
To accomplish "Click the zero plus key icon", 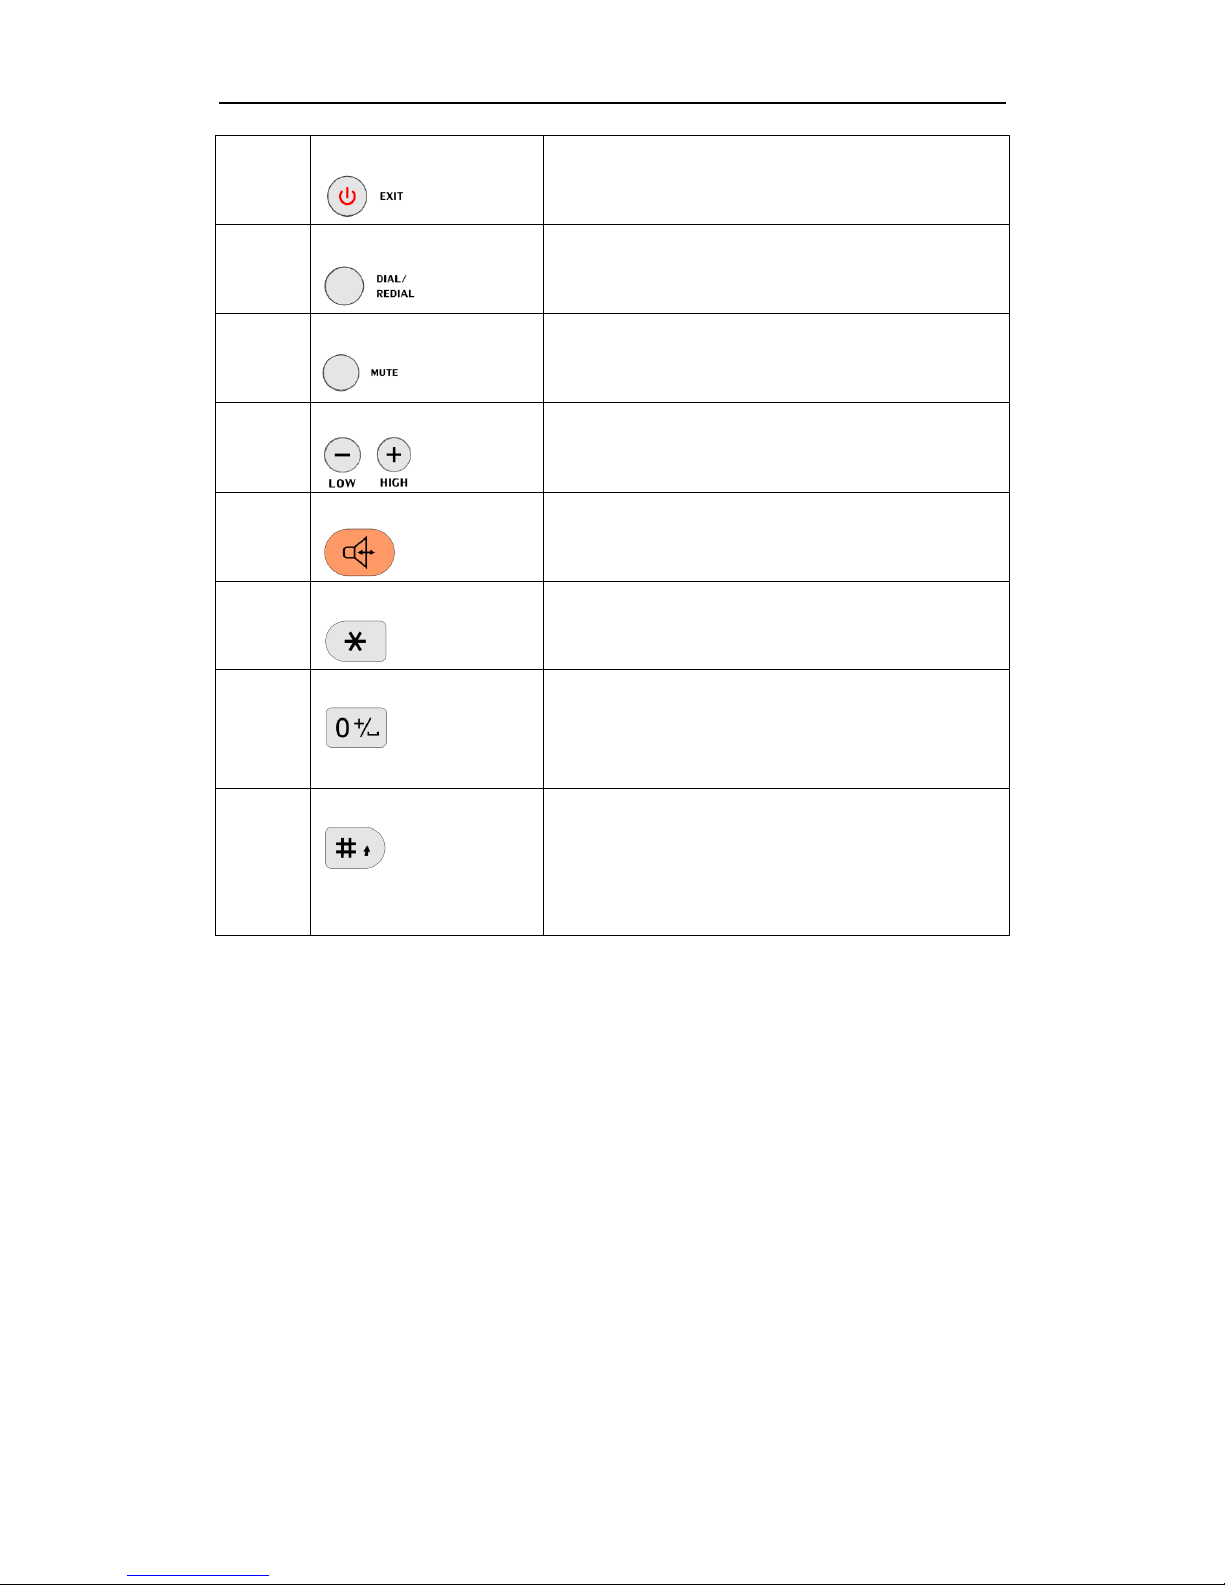I will coord(356,728).
